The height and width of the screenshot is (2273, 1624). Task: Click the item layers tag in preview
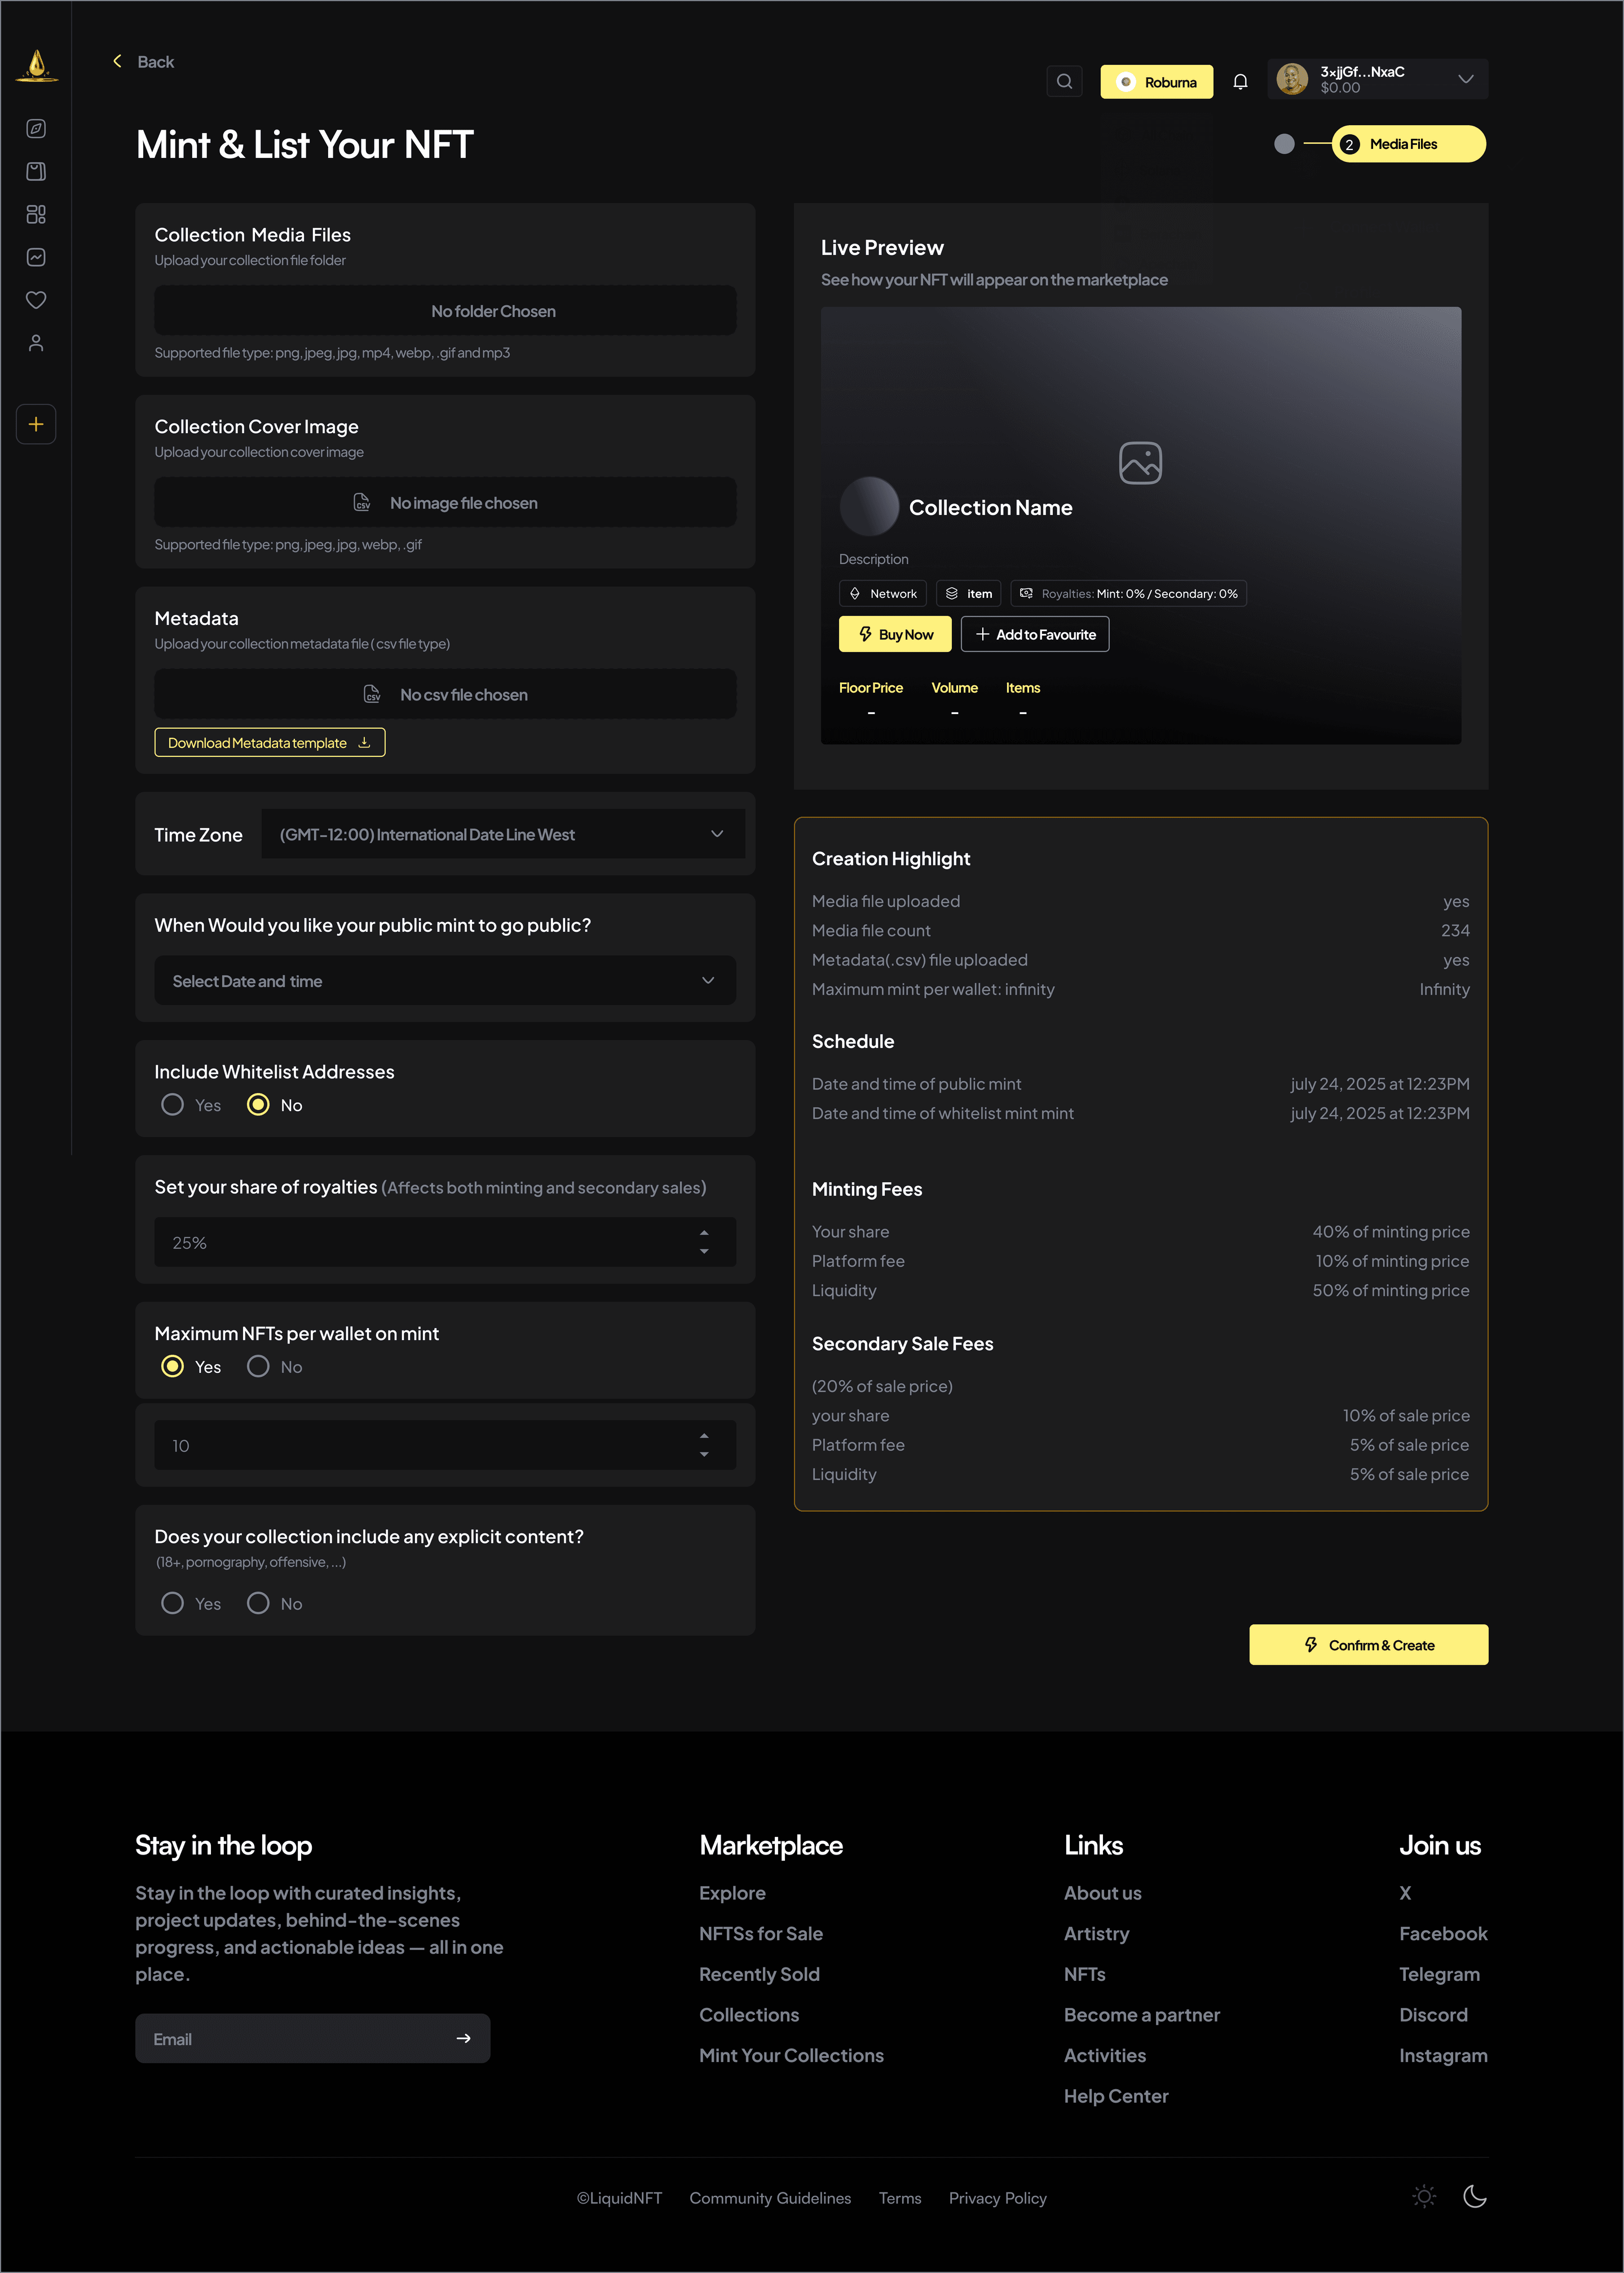tap(968, 594)
